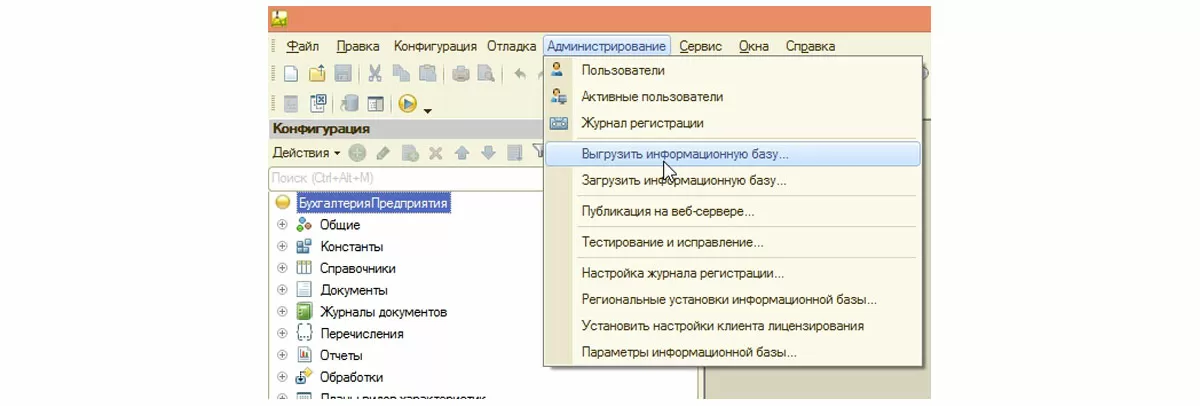Start debugging with the yellow play icon

click(x=407, y=103)
